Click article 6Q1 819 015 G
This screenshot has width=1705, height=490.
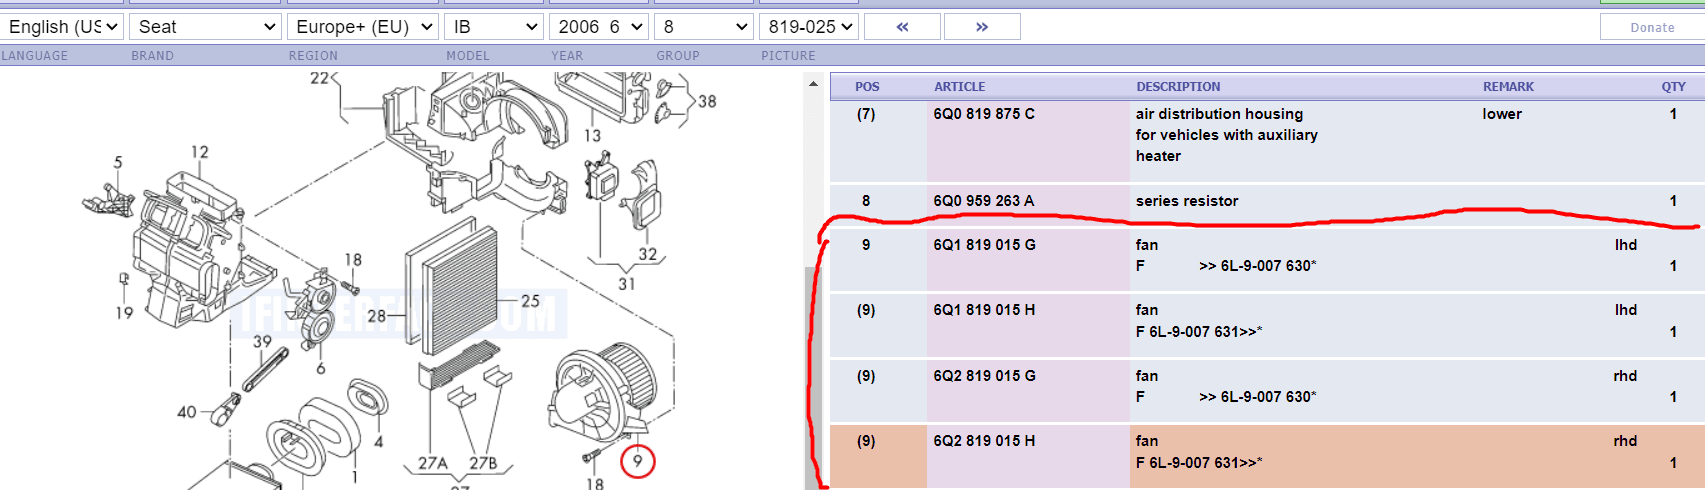click(x=985, y=245)
